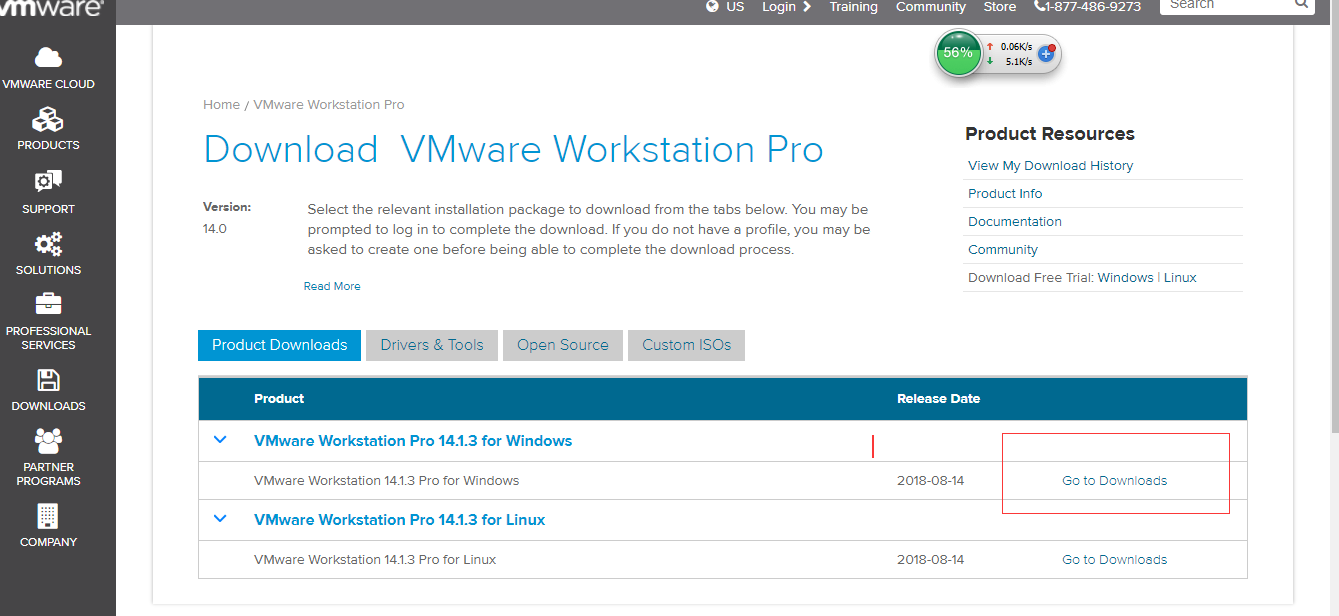Screen dimensions: 1339x616
Task: Open VMware Workstation Pro 14.1.3 for Windows heading
Action: pos(413,441)
